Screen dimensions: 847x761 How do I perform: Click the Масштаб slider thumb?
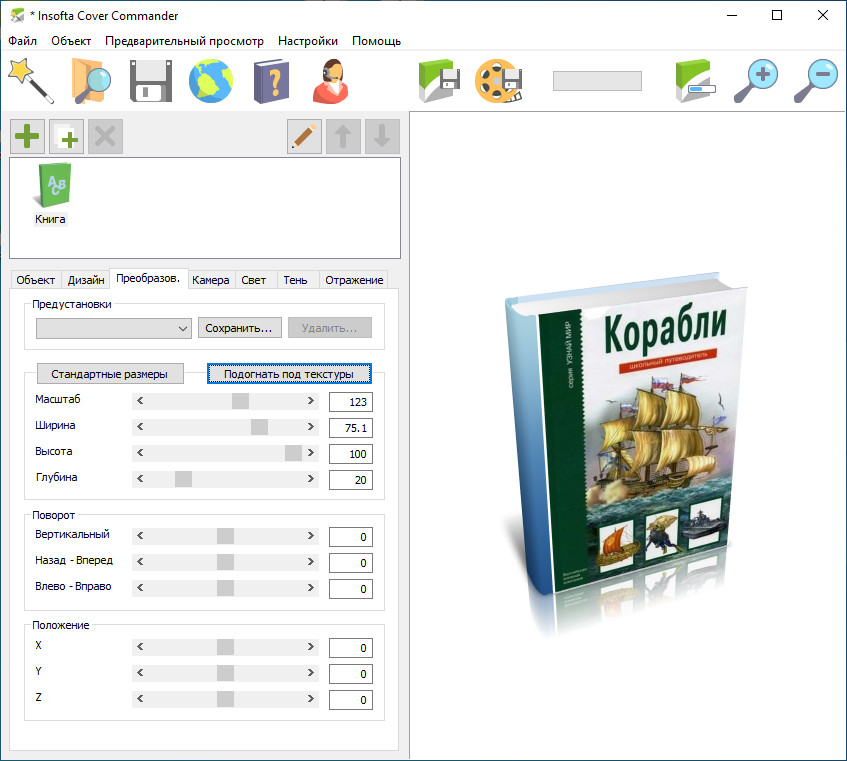[240, 401]
